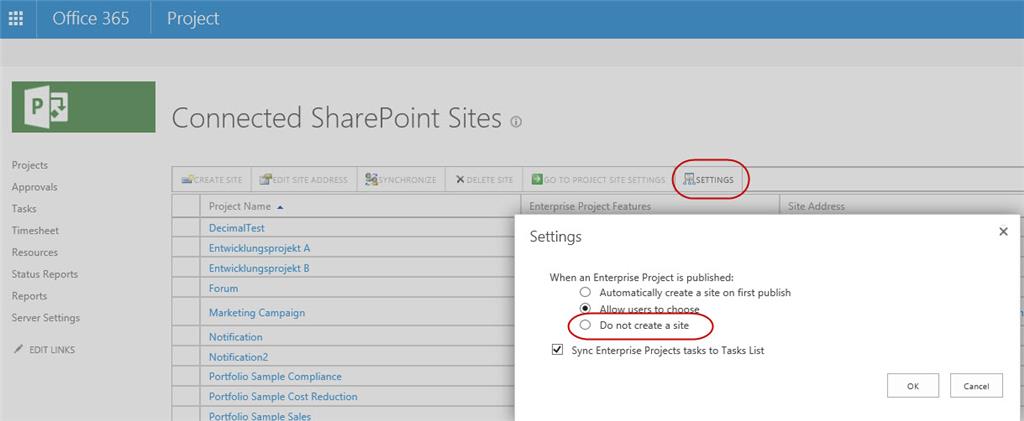Confirm the Settings dialog with OK
Image resolution: width=1024 pixels, height=421 pixels.
coord(913,386)
